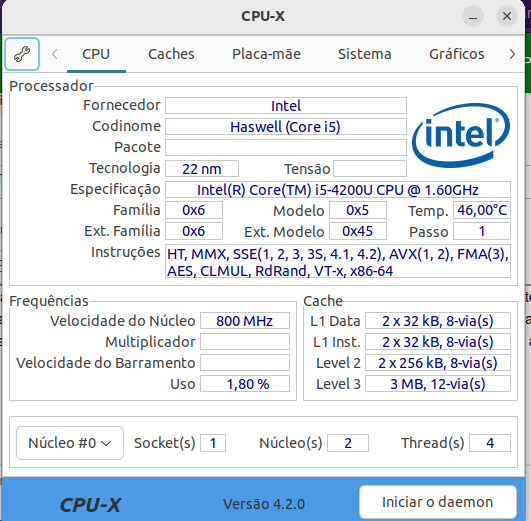
Task: Switch to the Caches tab
Action: [171, 54]
